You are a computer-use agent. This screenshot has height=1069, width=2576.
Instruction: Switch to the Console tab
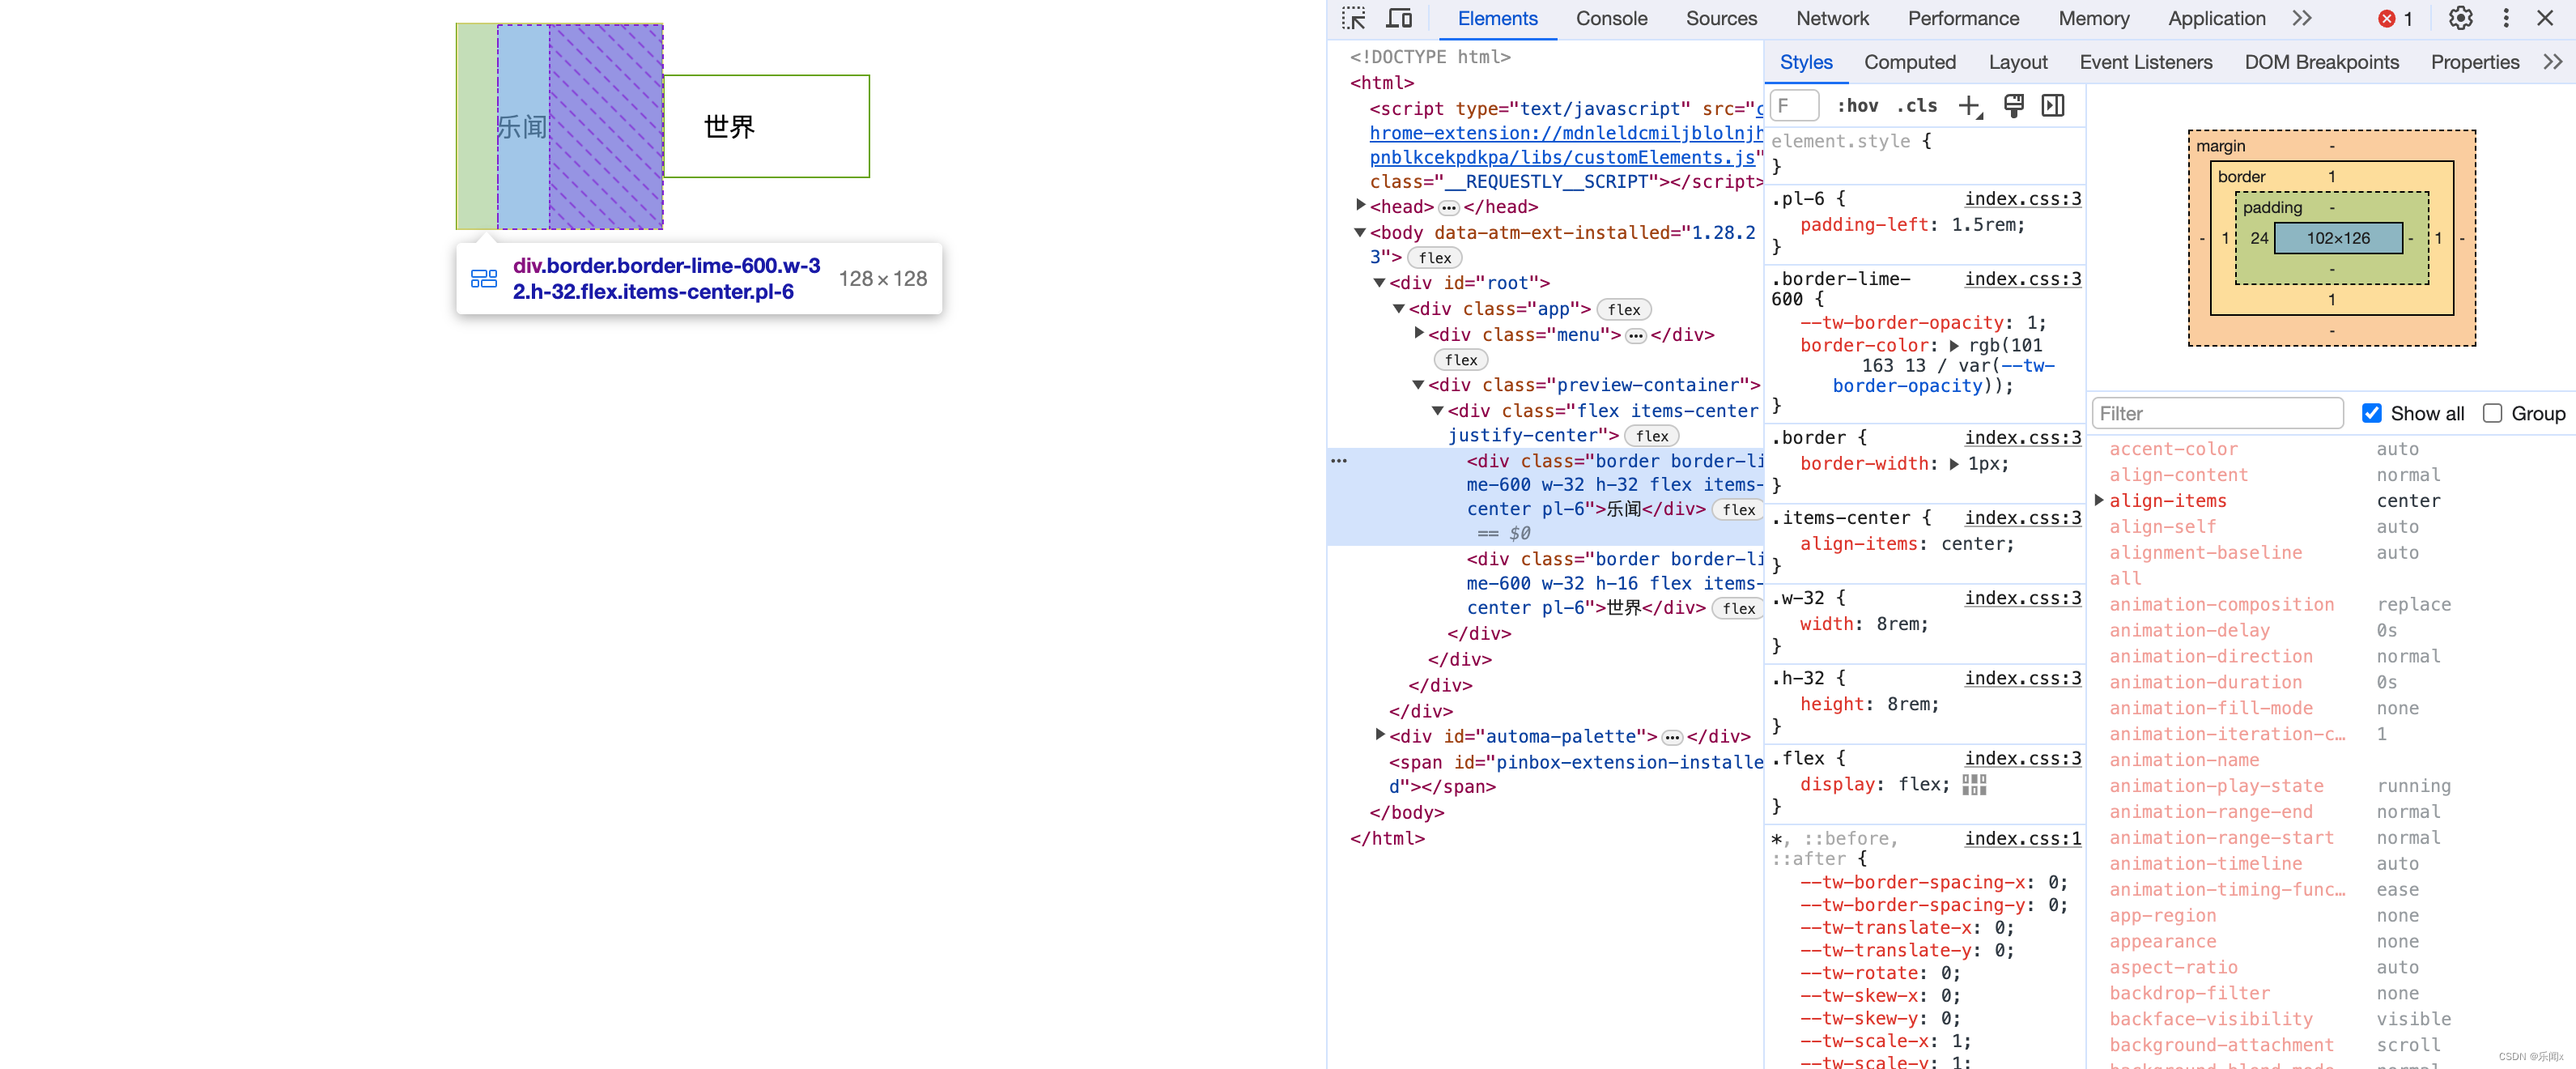point(1610,18)
